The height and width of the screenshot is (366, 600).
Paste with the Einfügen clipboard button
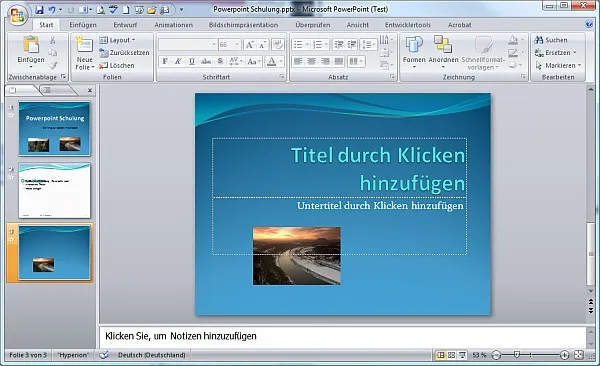(x=31, y=51)
